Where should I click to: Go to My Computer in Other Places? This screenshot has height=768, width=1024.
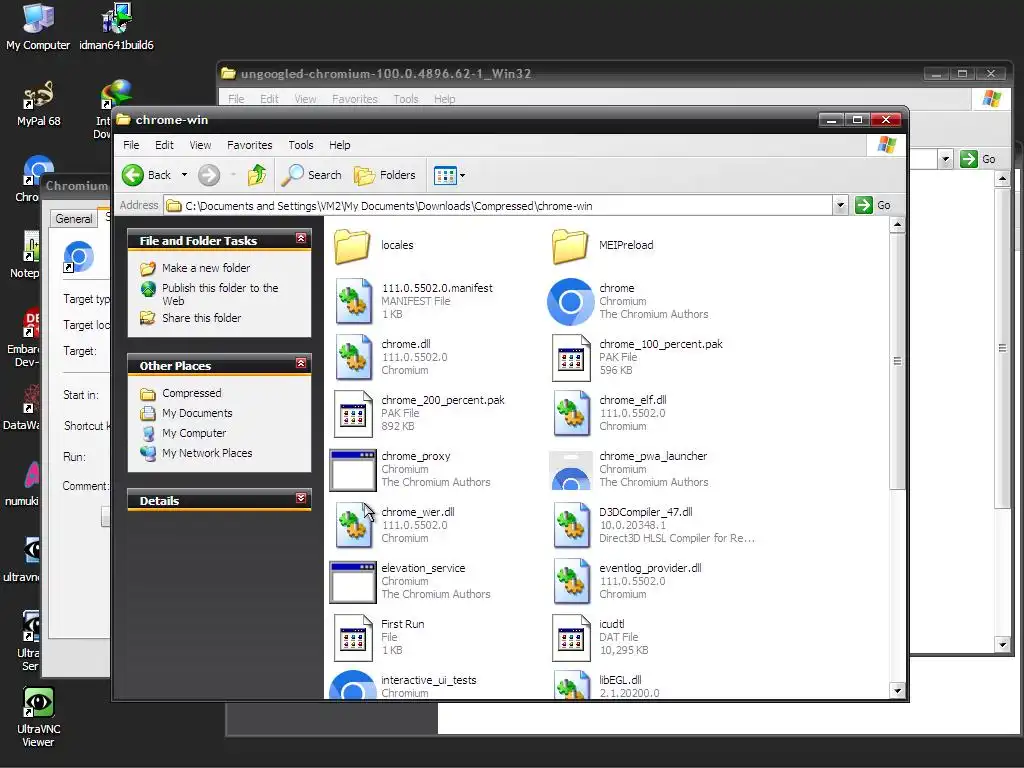194,433
